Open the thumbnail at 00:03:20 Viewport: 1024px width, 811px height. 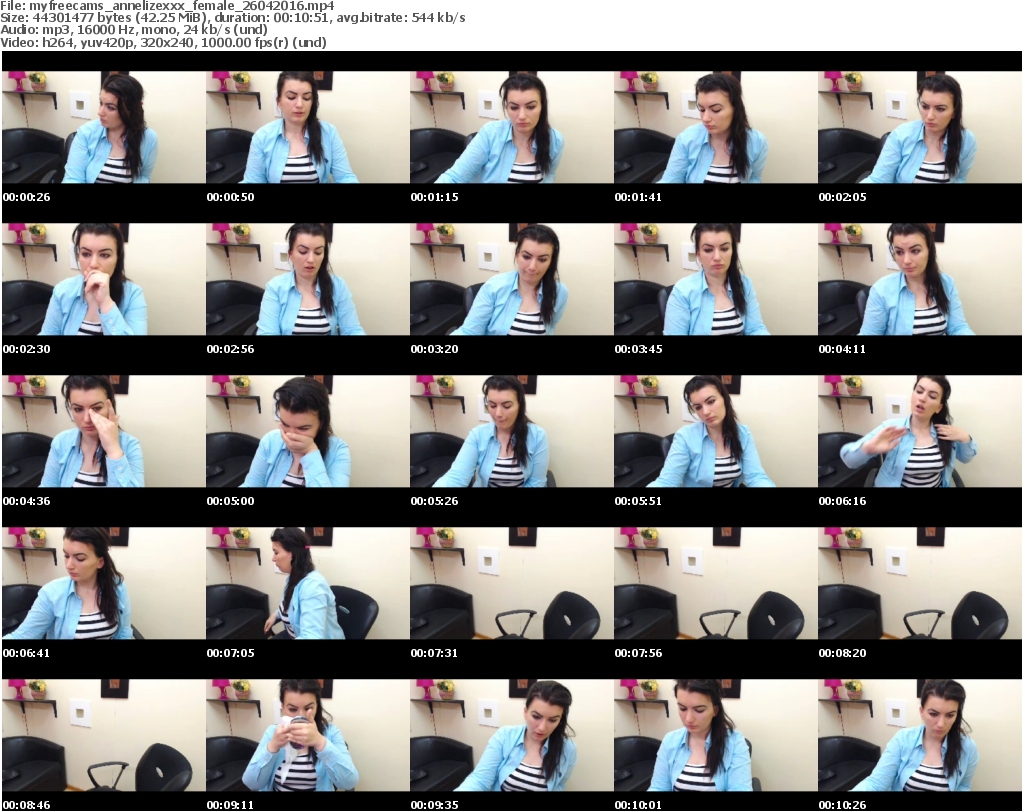click(511, 279)
